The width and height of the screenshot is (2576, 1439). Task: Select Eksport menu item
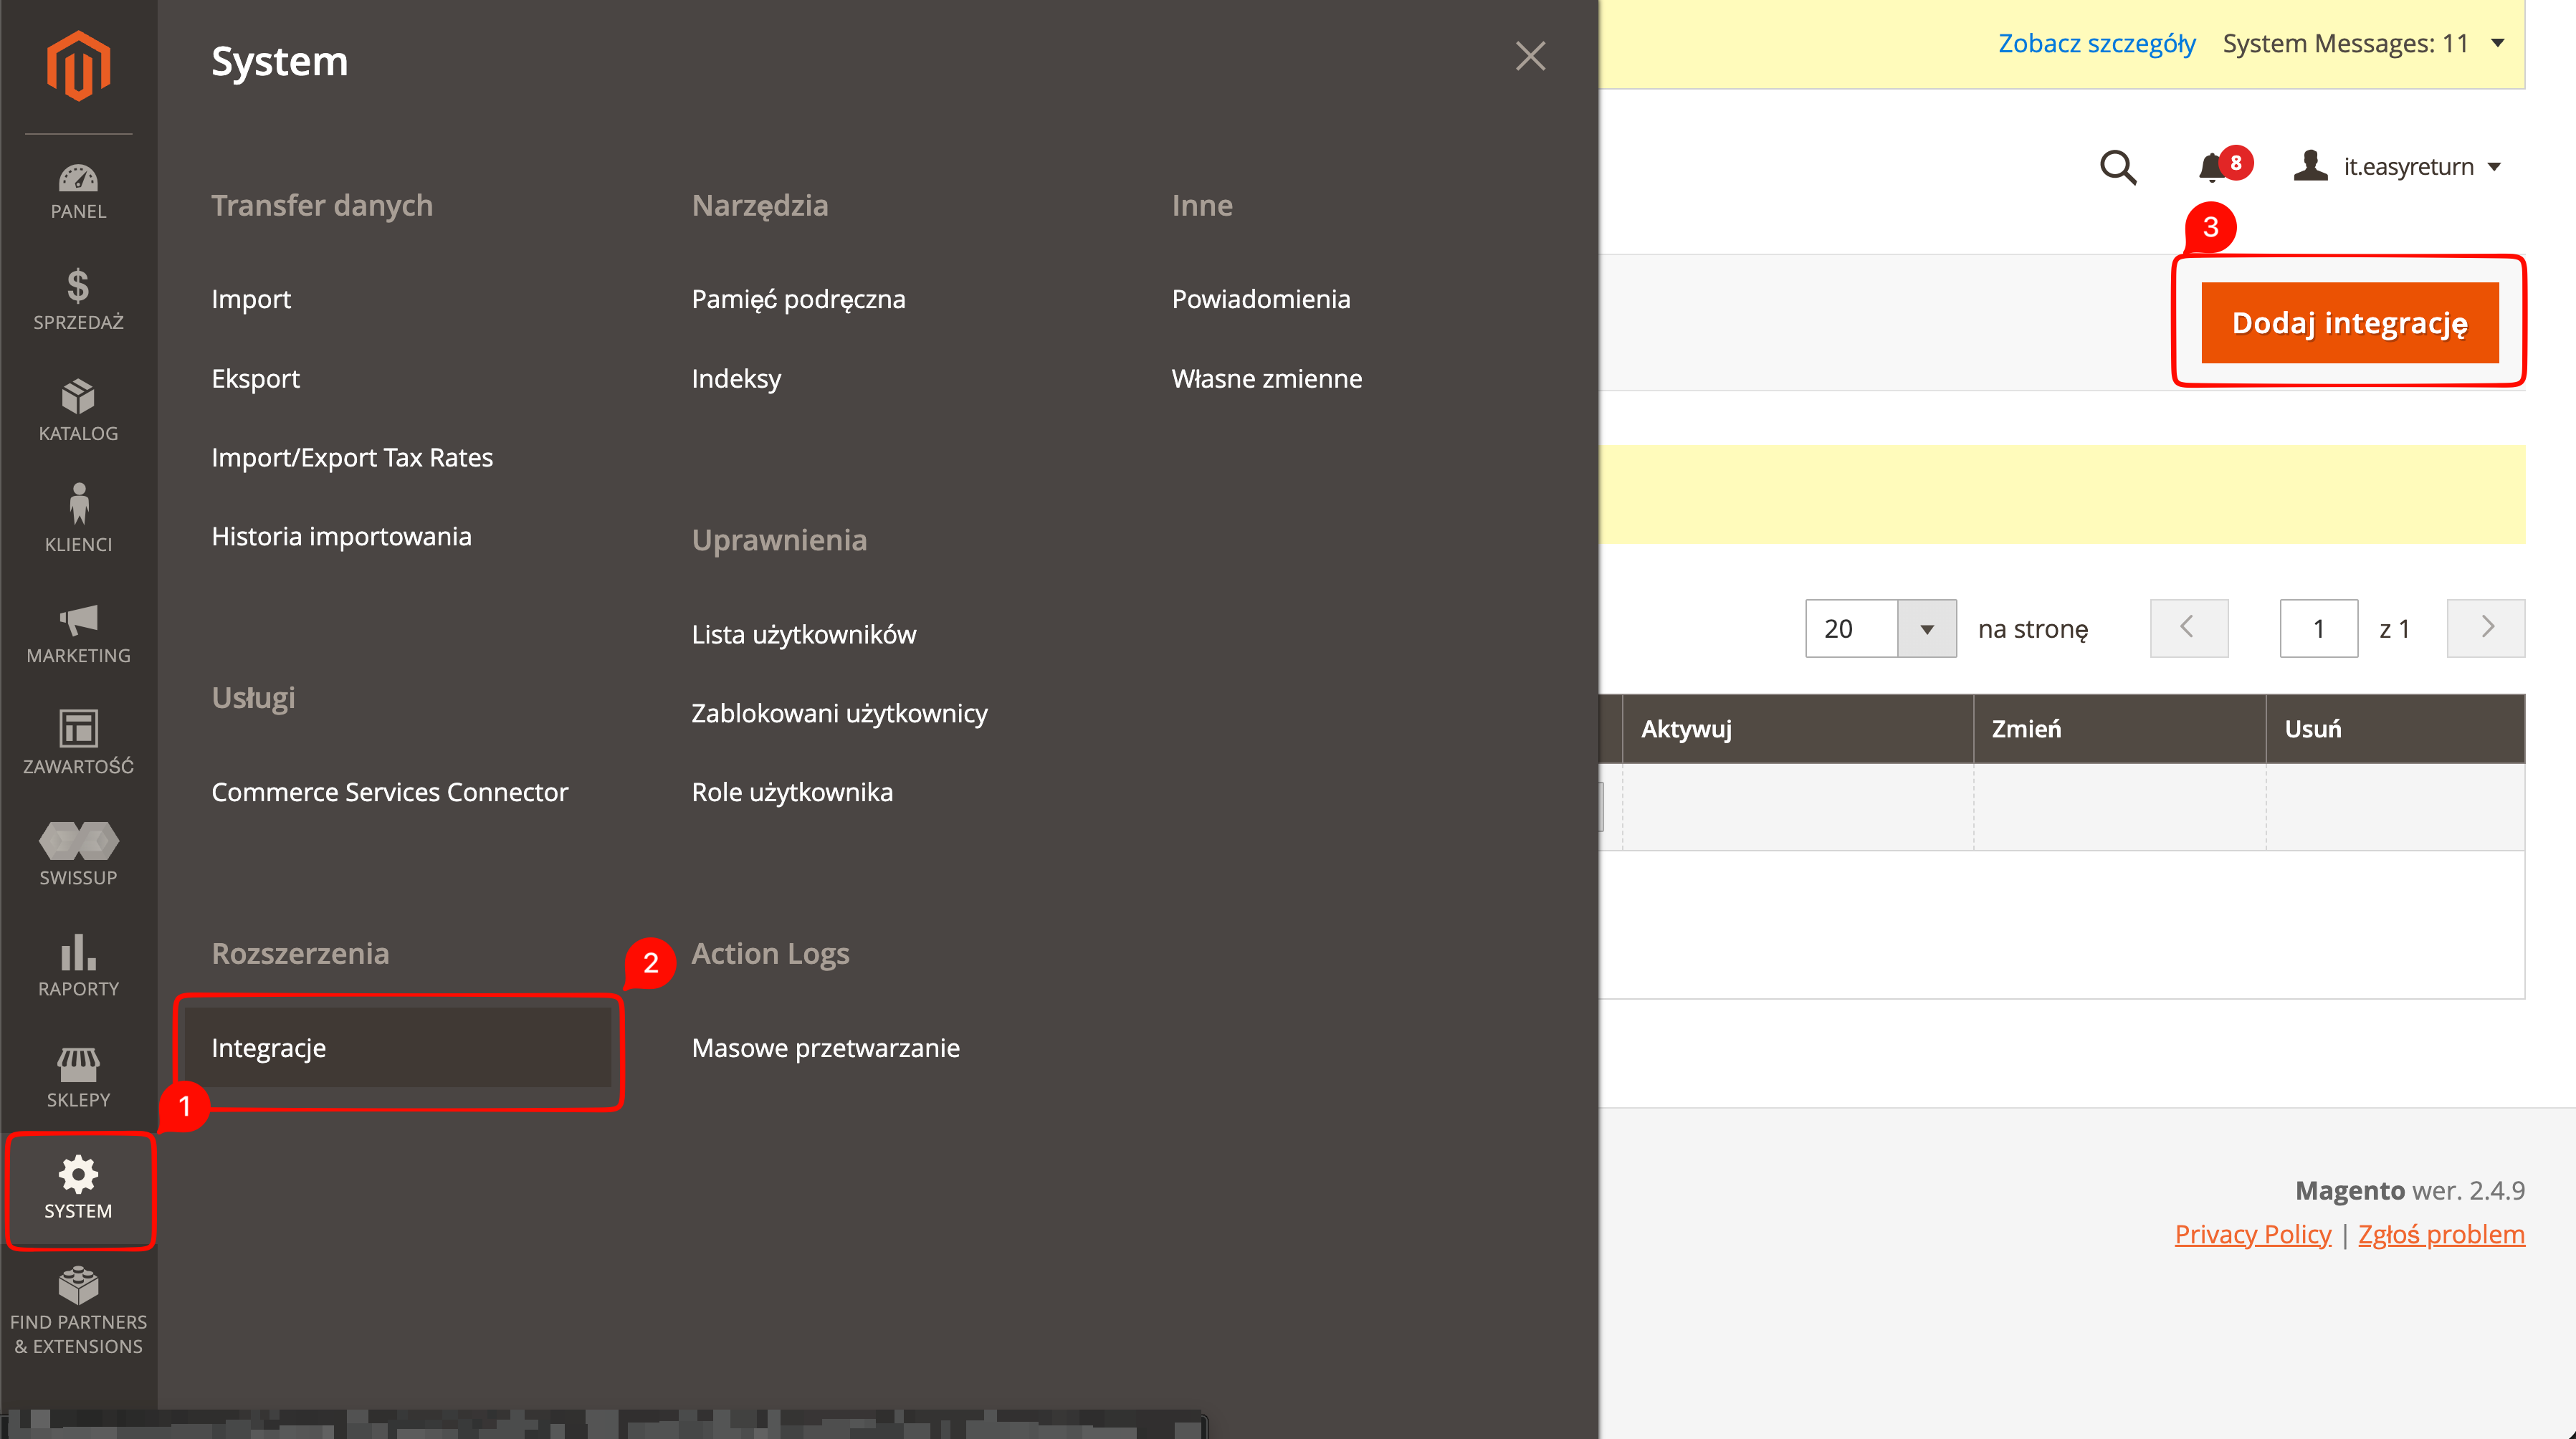coord(255,378)
